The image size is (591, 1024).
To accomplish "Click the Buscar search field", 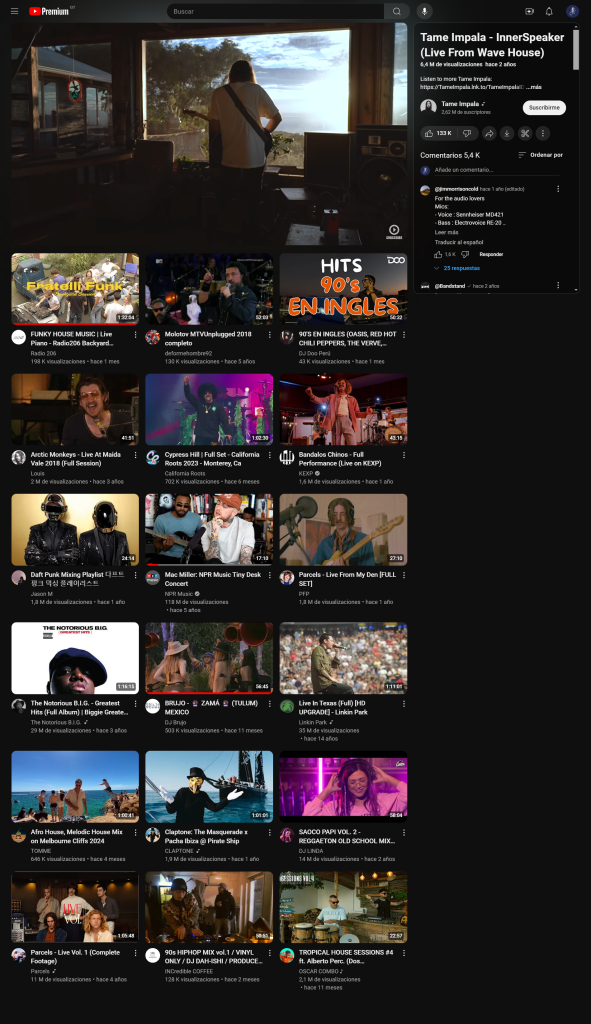I will [x=275, y=11].
